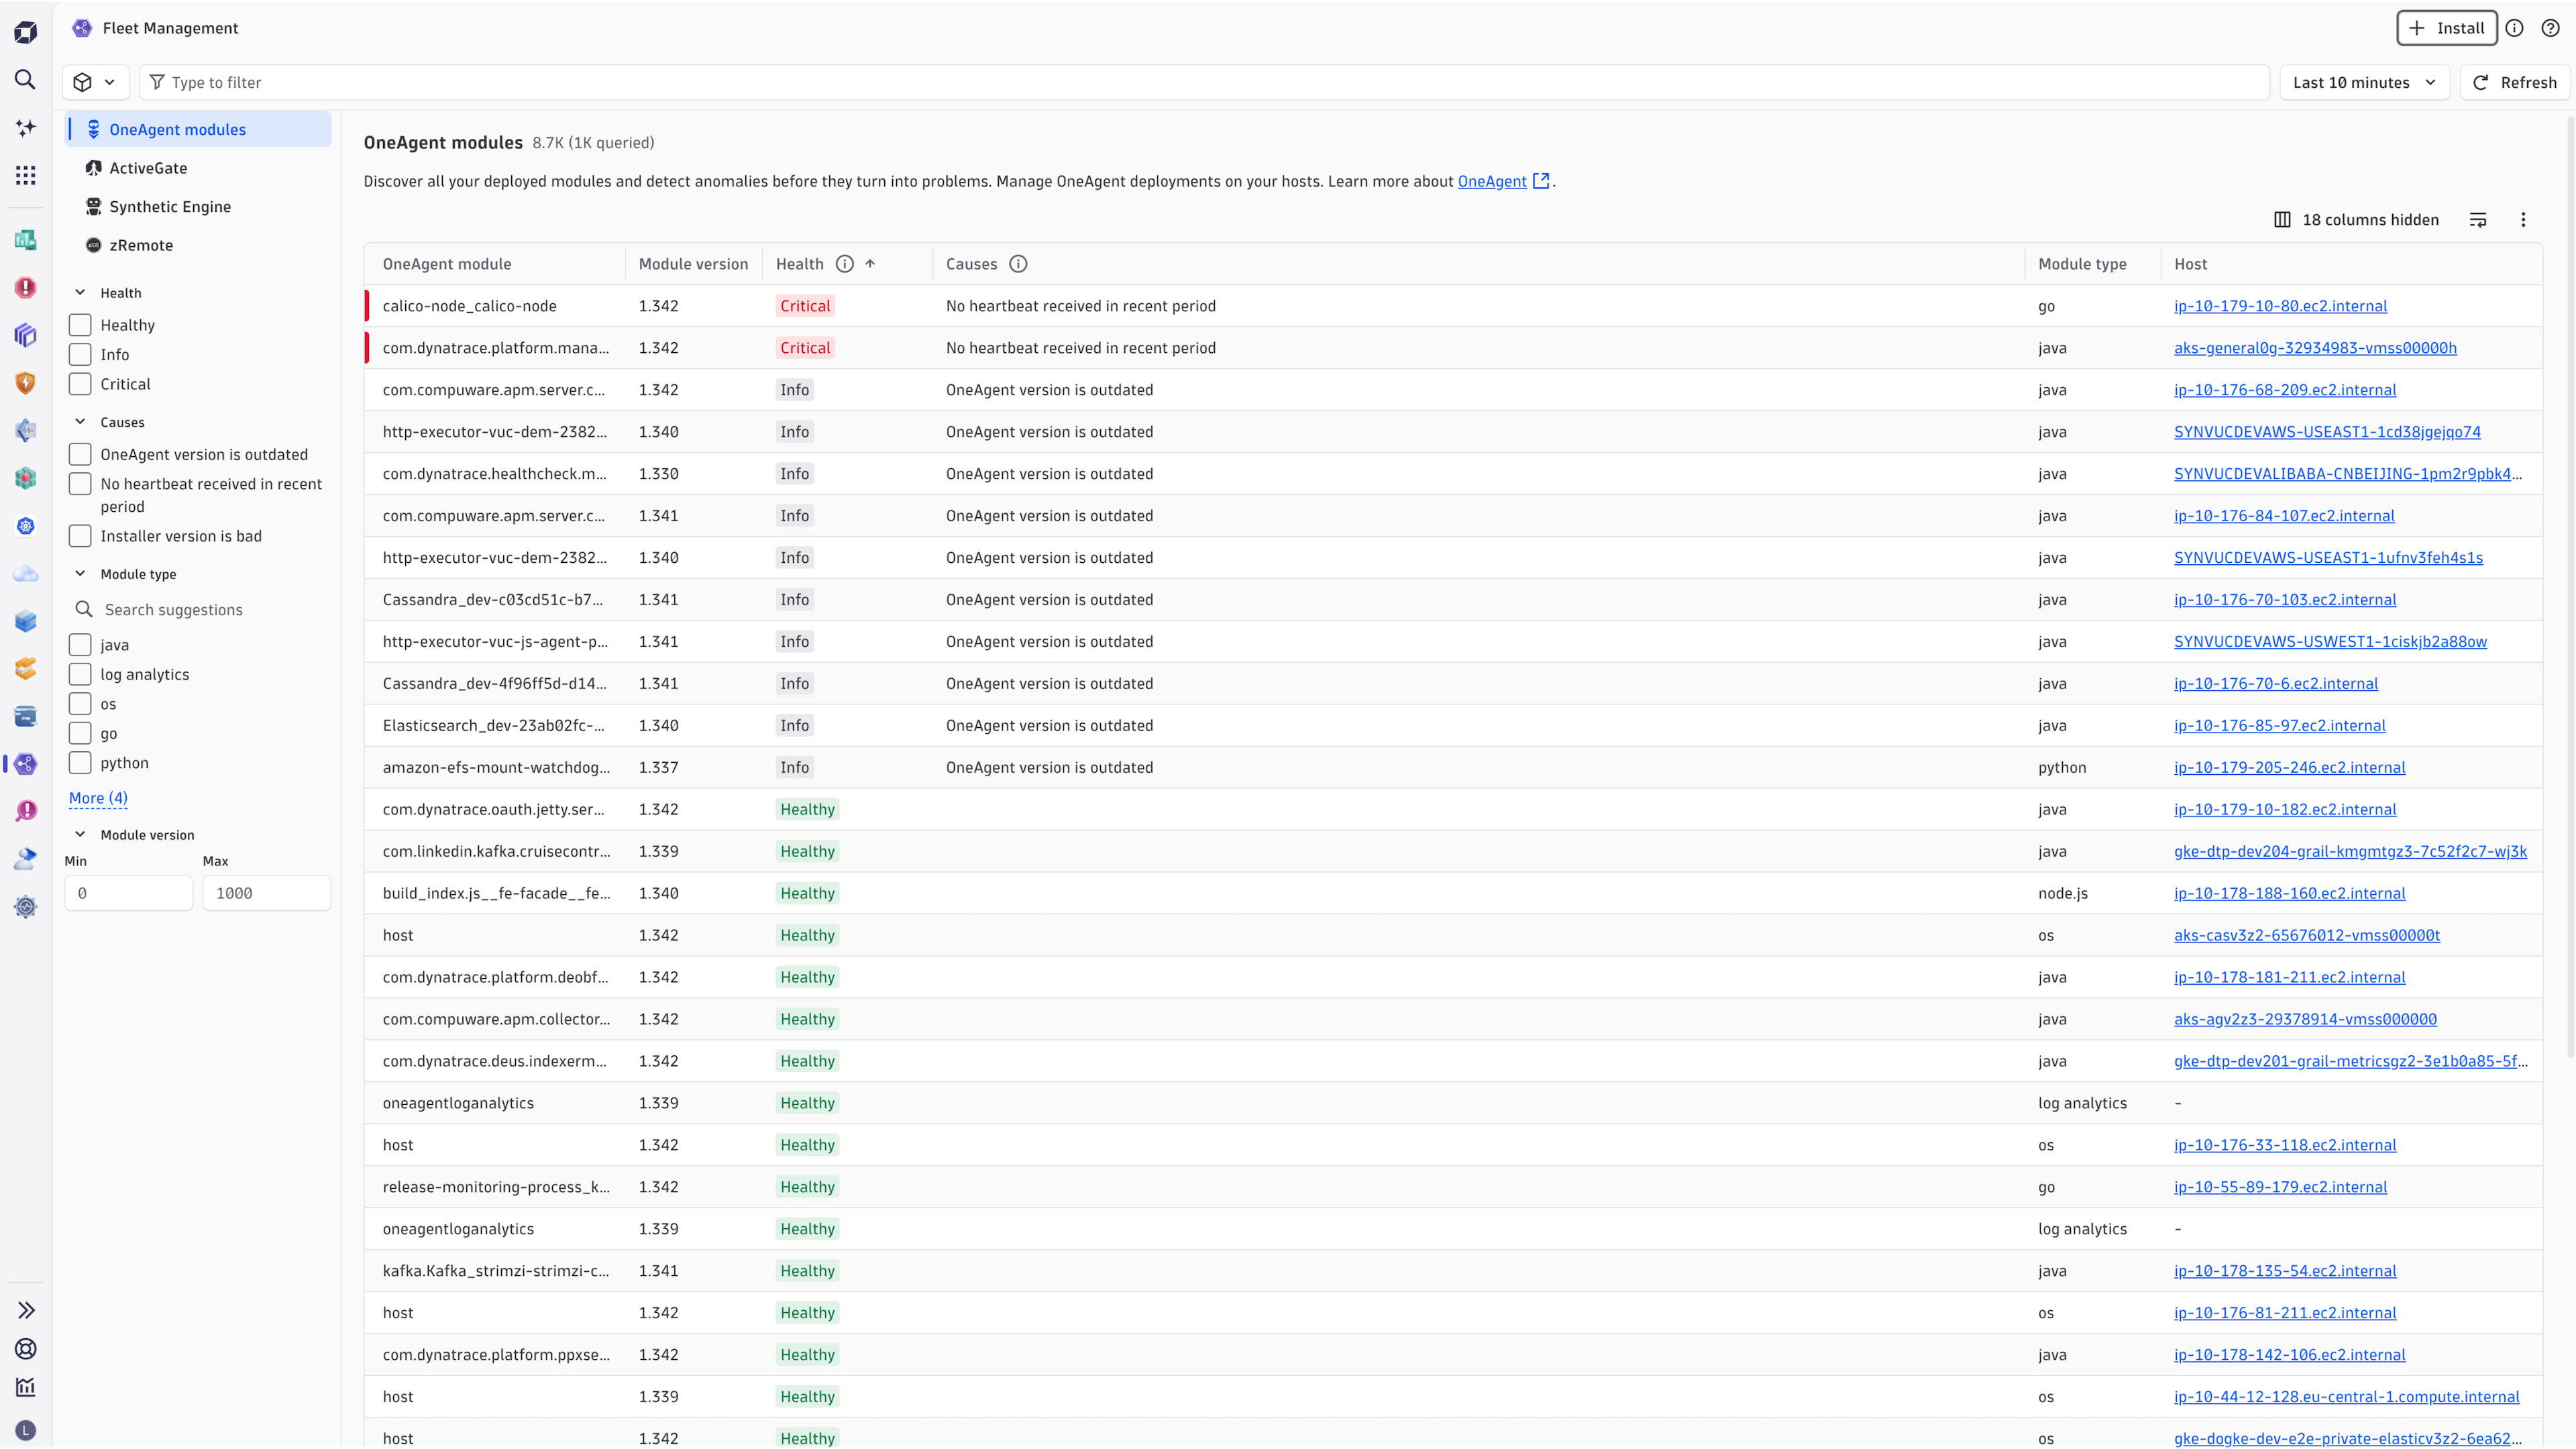Click the Max module version field
2576x1449 pixels.
point(266,893)
